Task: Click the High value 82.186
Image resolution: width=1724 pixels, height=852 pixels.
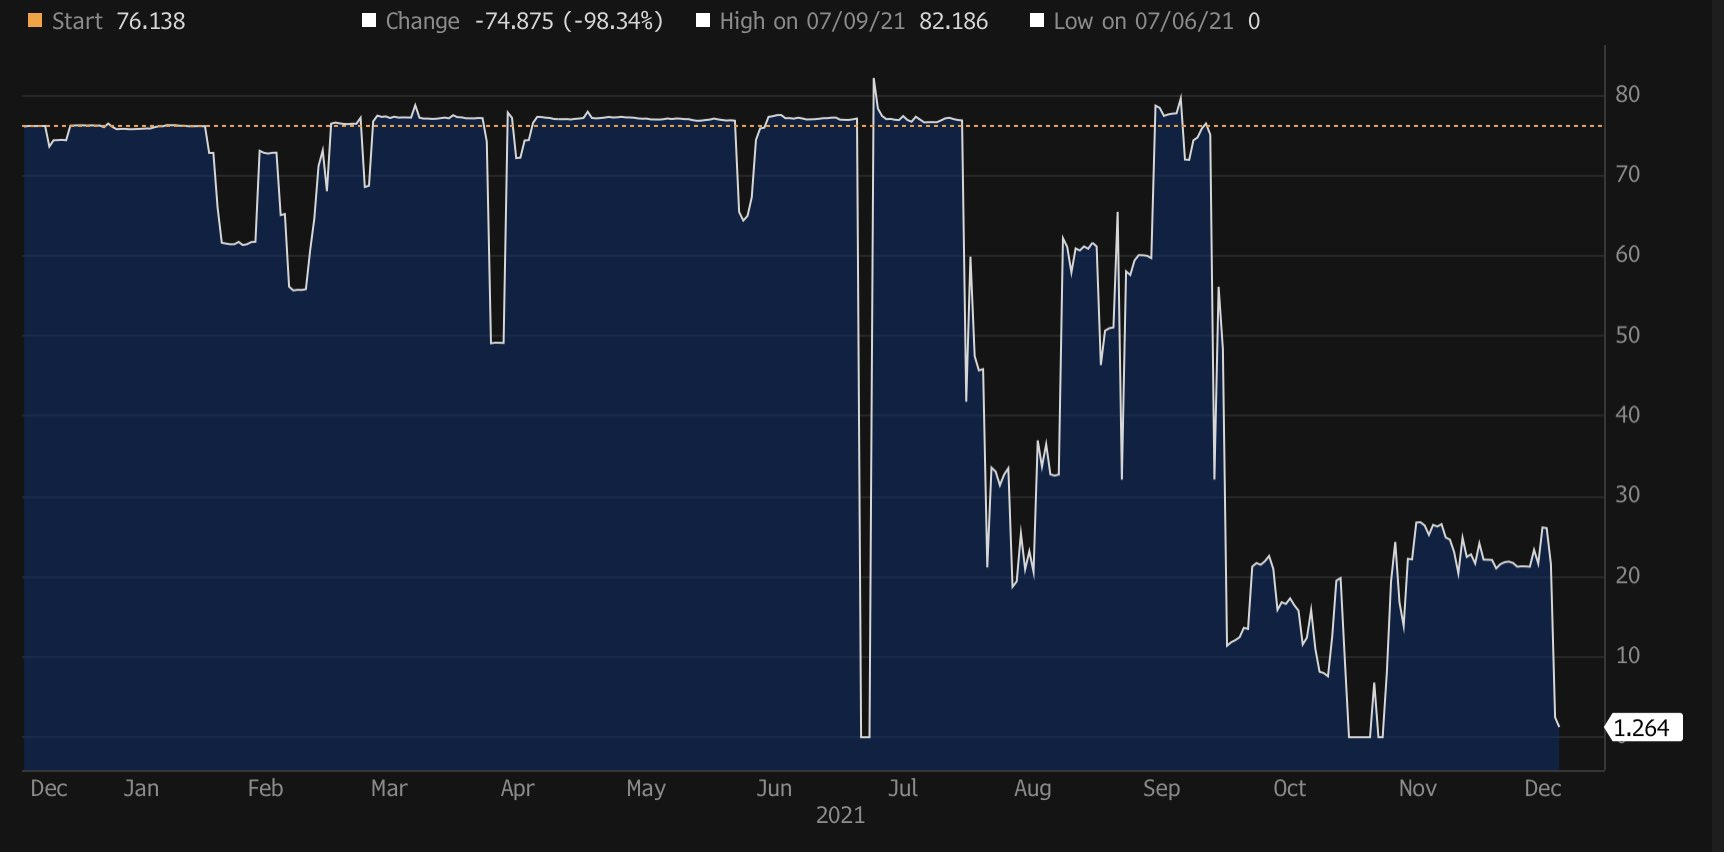Action: (x=953, y=21)
